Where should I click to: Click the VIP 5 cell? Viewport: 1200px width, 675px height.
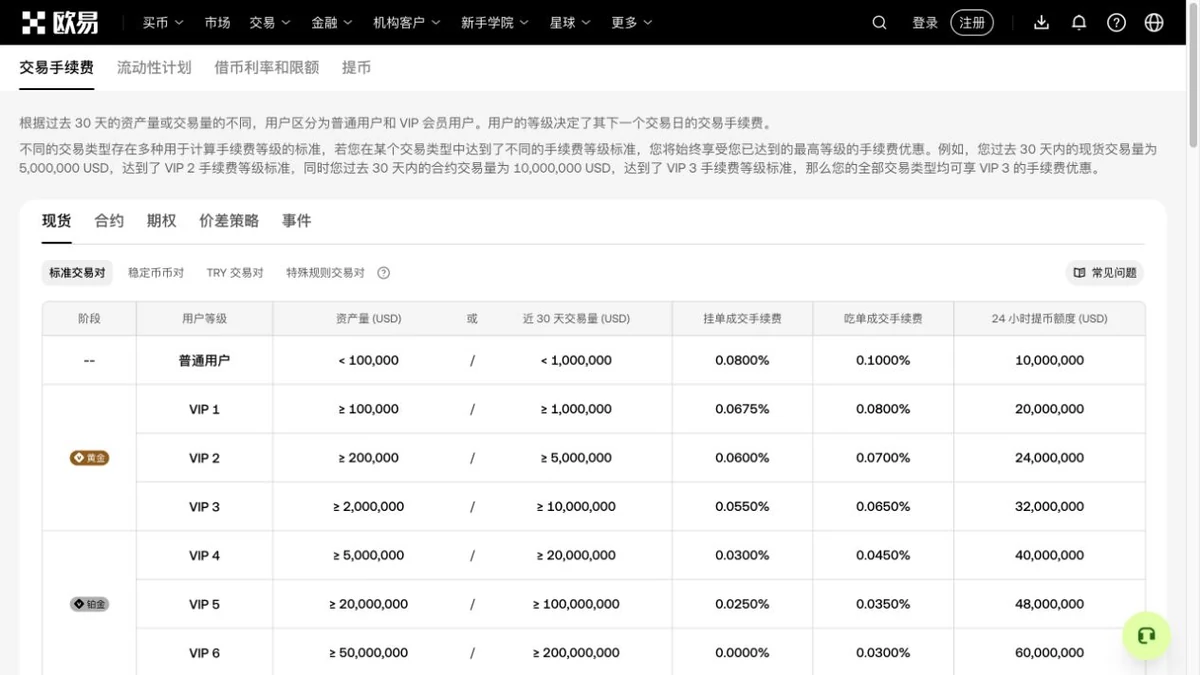tap(204, 604)
